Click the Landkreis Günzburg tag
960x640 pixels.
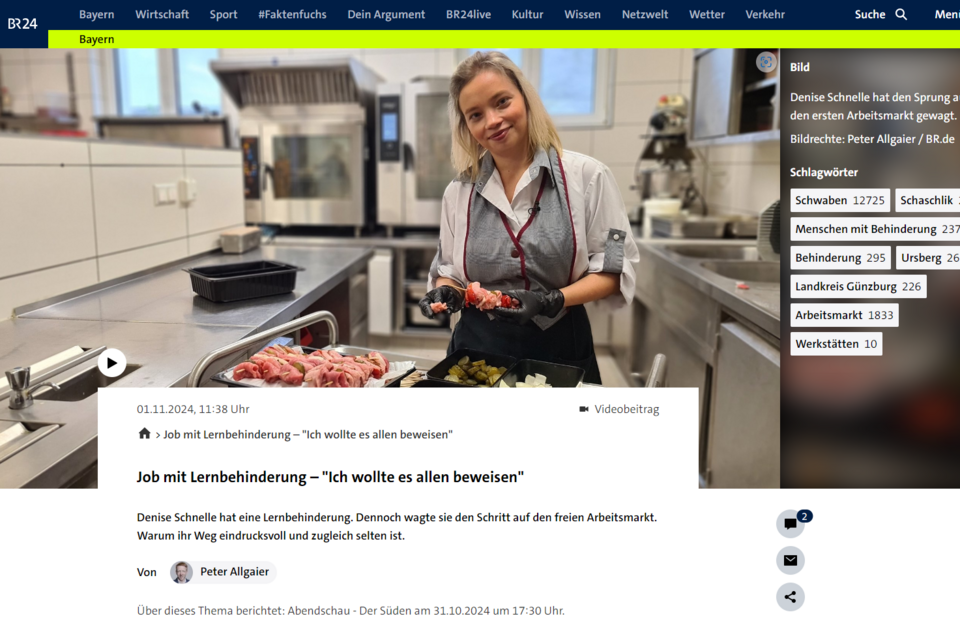tap(858, 287)
